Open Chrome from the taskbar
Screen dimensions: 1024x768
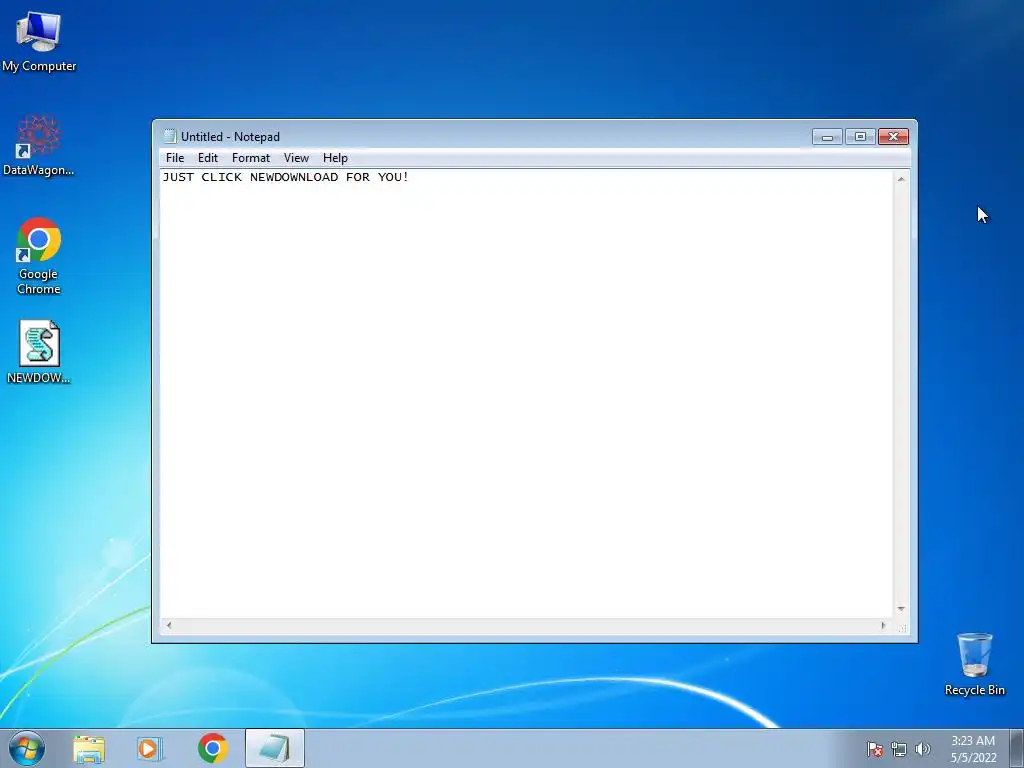tap(212, 748)
